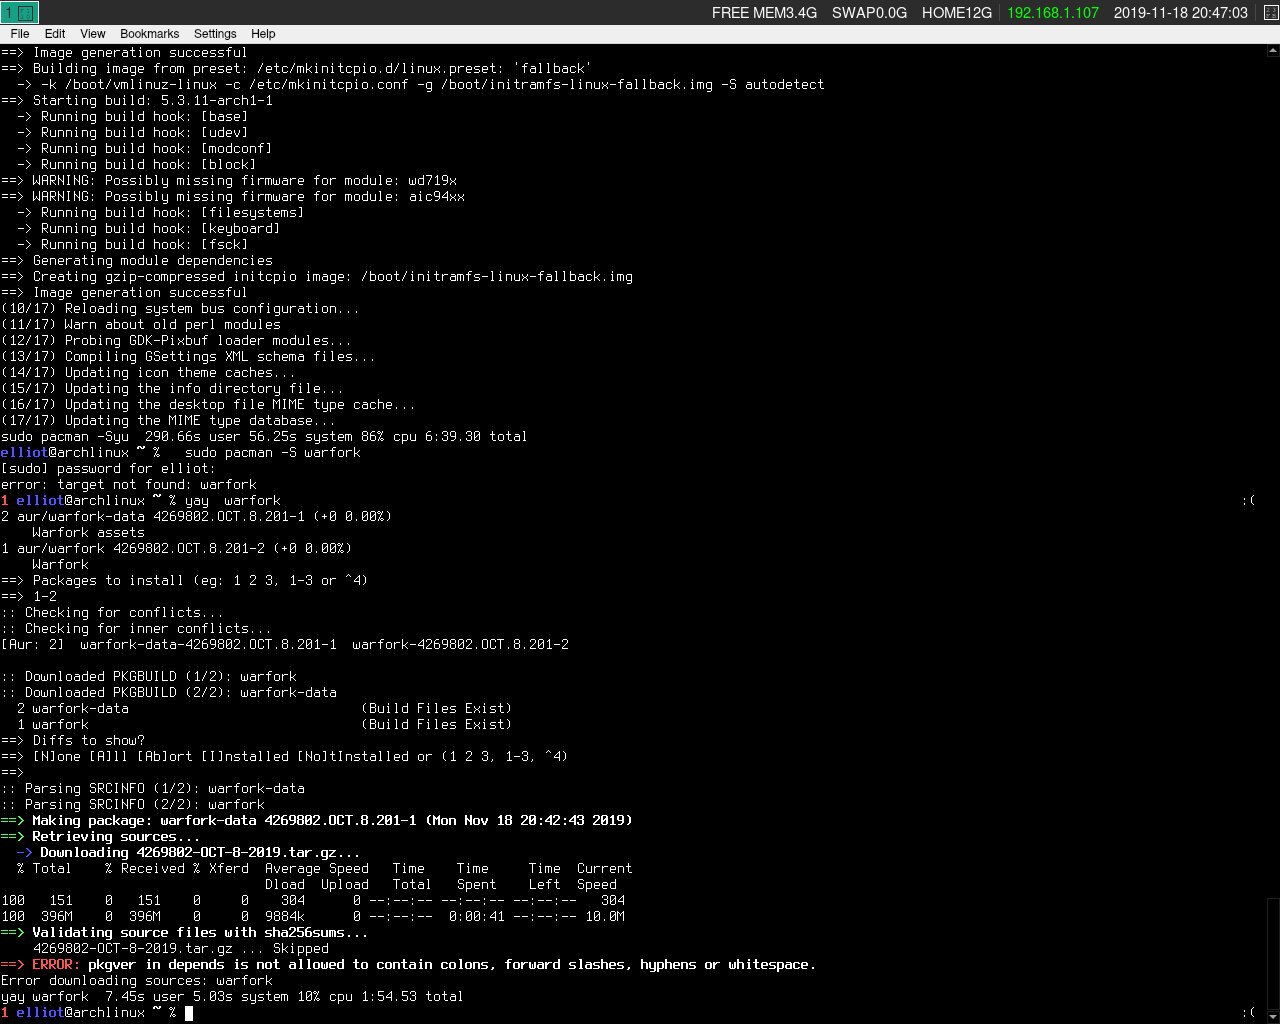The height and width of the screenshot is (1024, 1280).
Task: Click 'Running build hook: [keyboard]' line
Action: click(x=148, y=228)
